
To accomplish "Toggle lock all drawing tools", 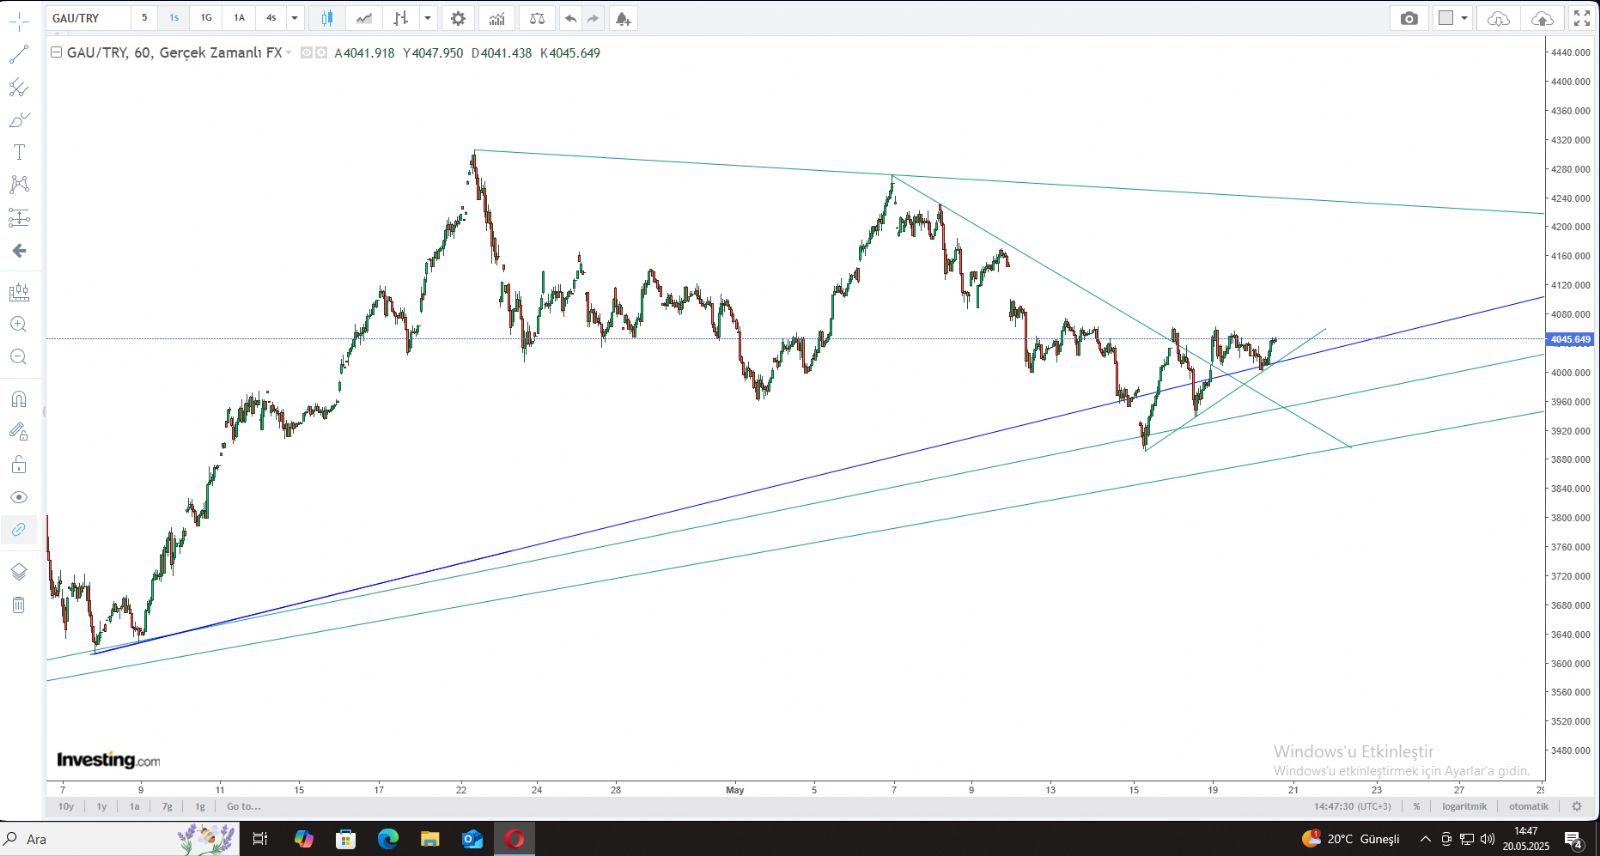I will 19,464.
